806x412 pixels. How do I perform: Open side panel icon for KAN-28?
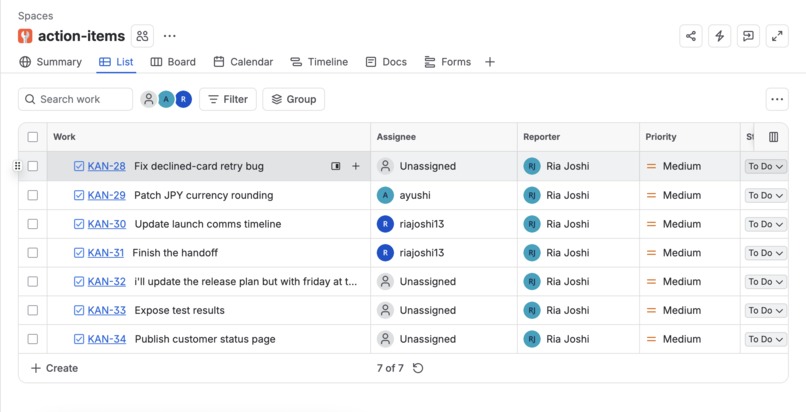[x=336, y=166]
